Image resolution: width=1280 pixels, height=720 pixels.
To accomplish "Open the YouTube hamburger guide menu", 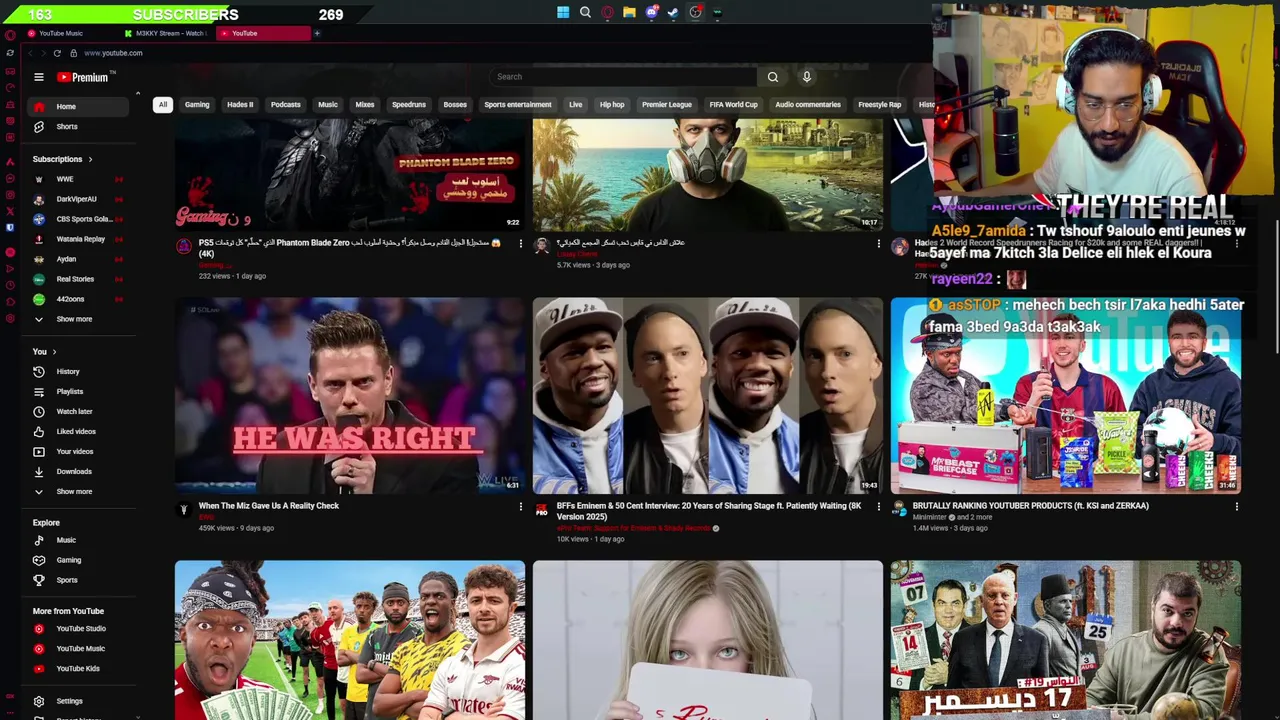I will (39, 77).
